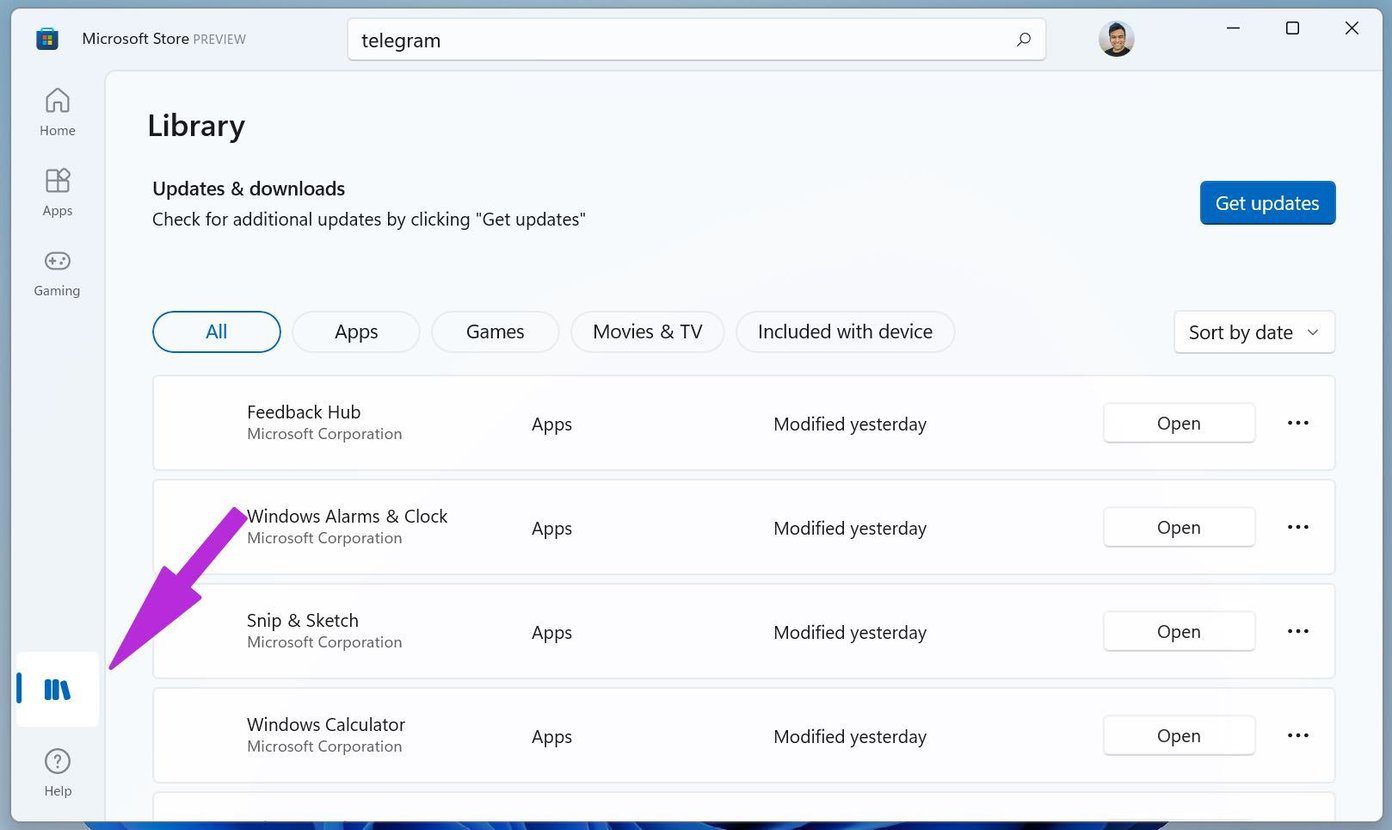Minimize the Microsoft Store window
This screenshot has width=1392, height=830.
[x=1233, y=28]
